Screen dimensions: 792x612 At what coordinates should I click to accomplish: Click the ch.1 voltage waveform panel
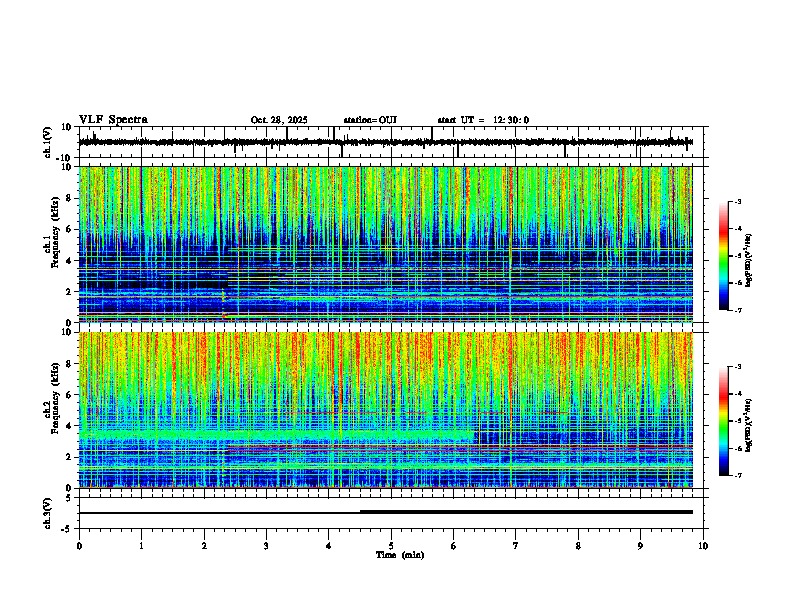pyautogui.click(x=393, y=142)
